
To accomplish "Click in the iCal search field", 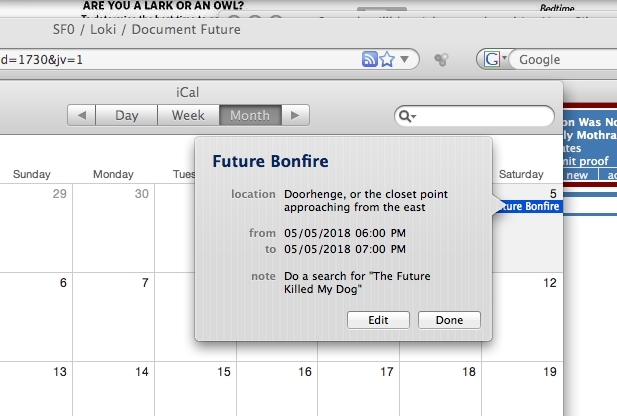I will [482, 116].
